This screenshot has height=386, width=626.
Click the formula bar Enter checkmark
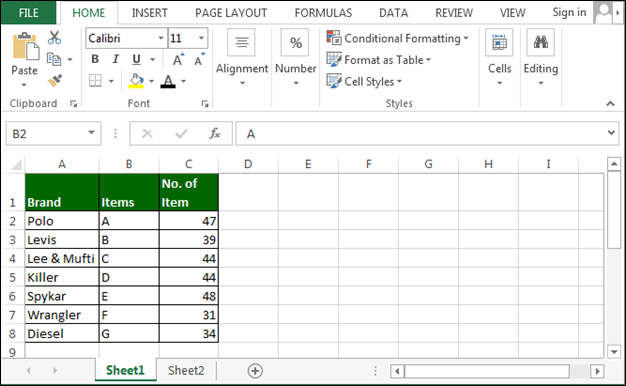(x=181, y=133)
